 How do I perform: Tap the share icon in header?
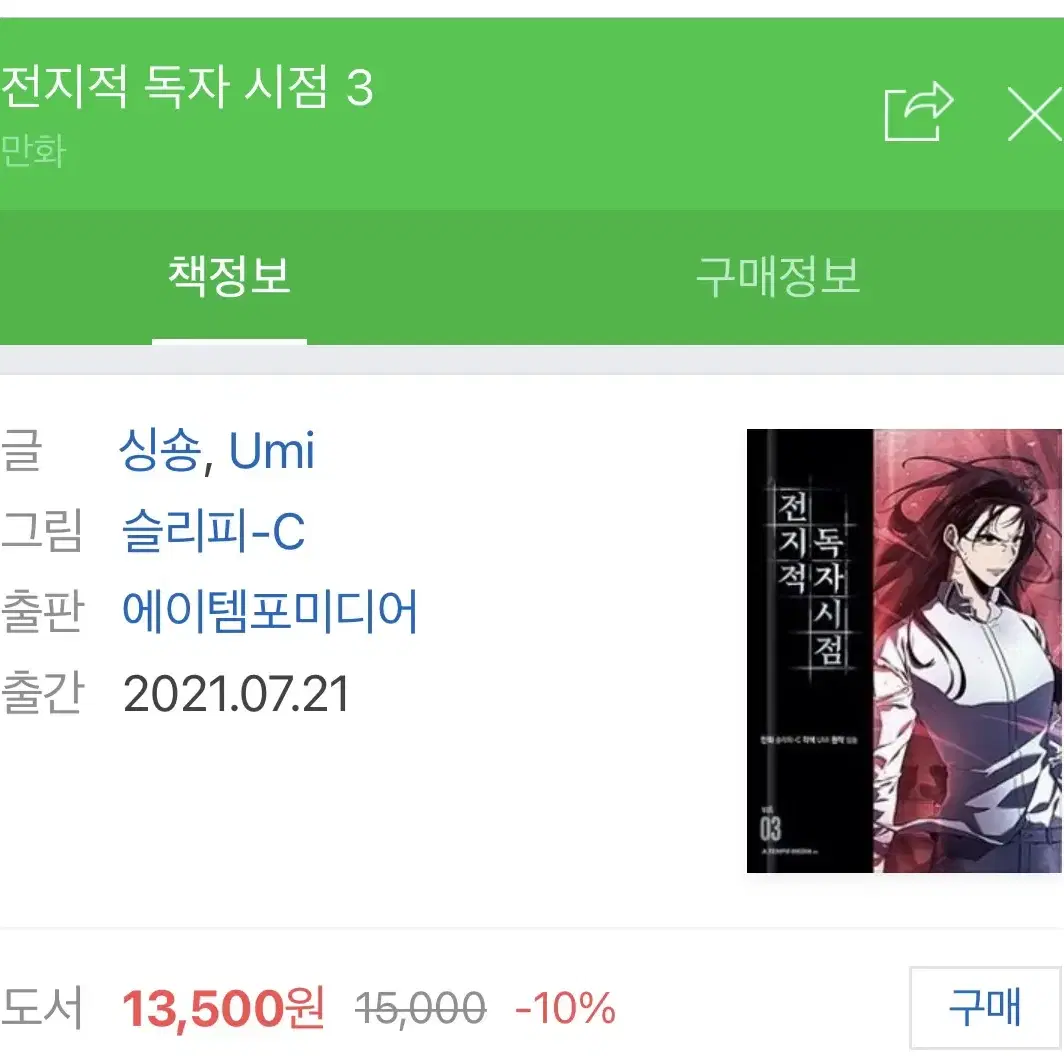919,112
